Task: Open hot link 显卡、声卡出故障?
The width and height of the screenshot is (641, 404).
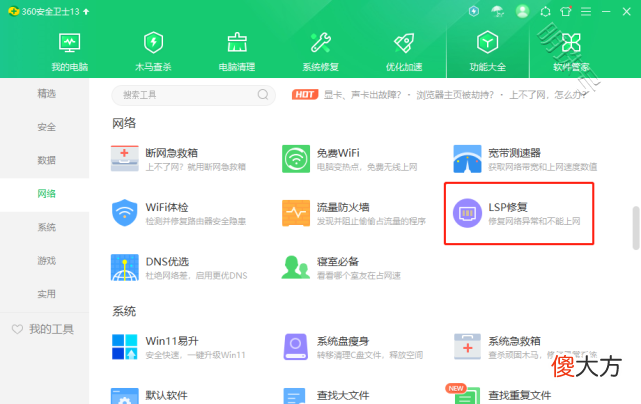Action: pos(362,95)
